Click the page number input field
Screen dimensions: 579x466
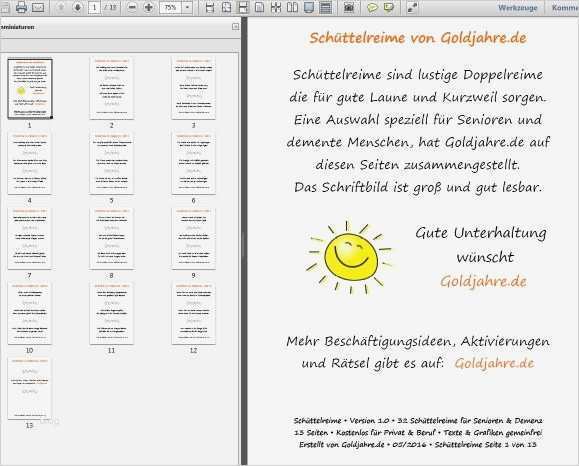coord(94,7)
